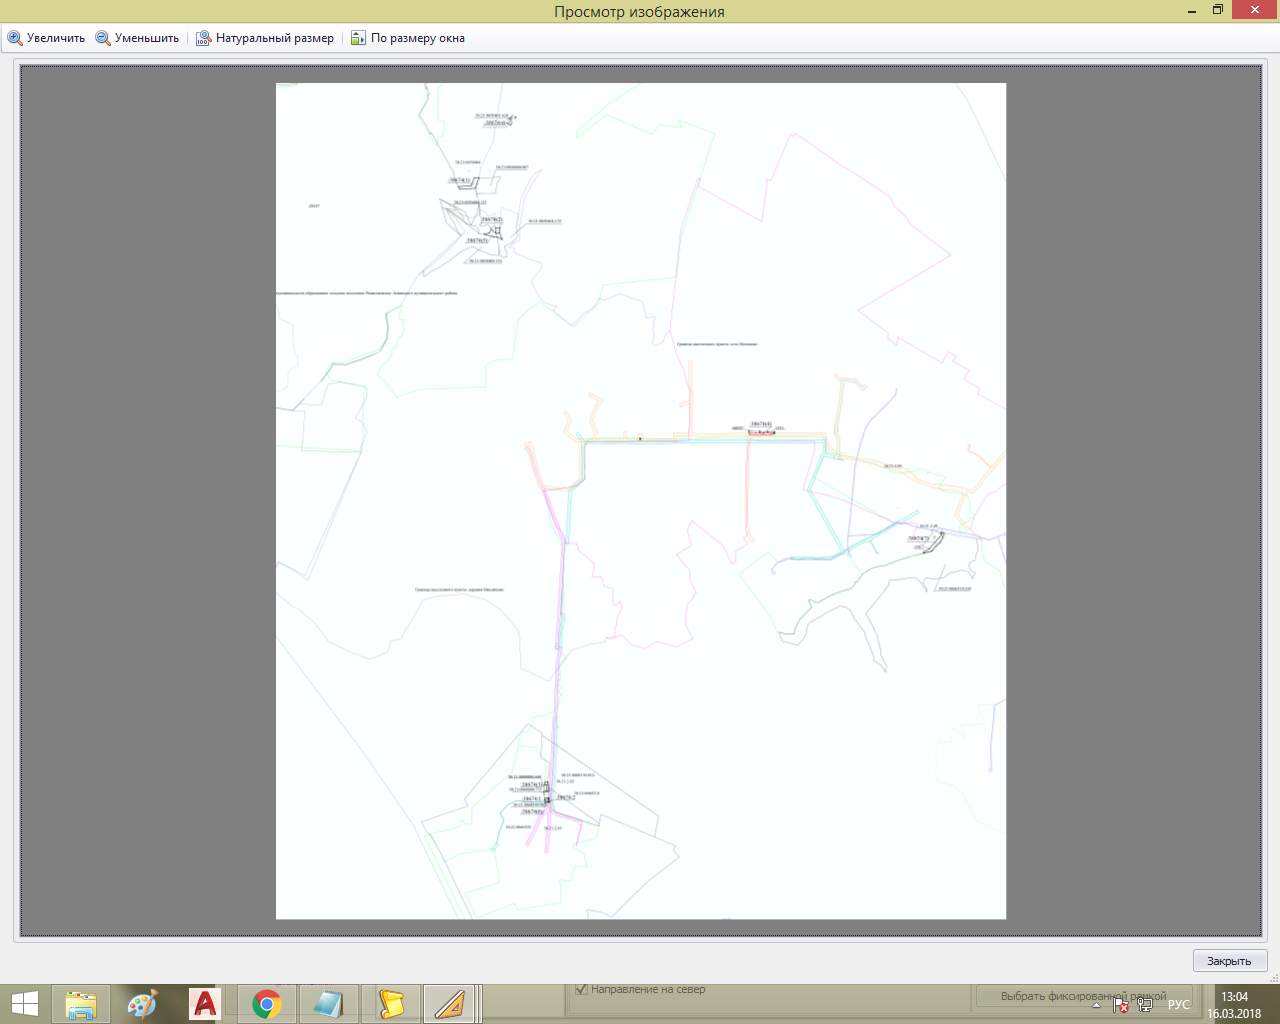Restore down the Просмотр изображения window
Screen dimensions: 1280x1024
[x=1218, y=10]
